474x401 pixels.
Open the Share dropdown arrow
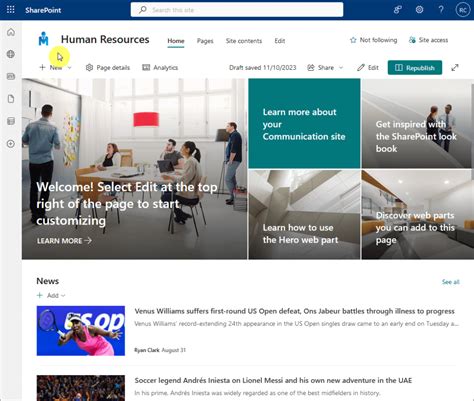pos(341,68)
